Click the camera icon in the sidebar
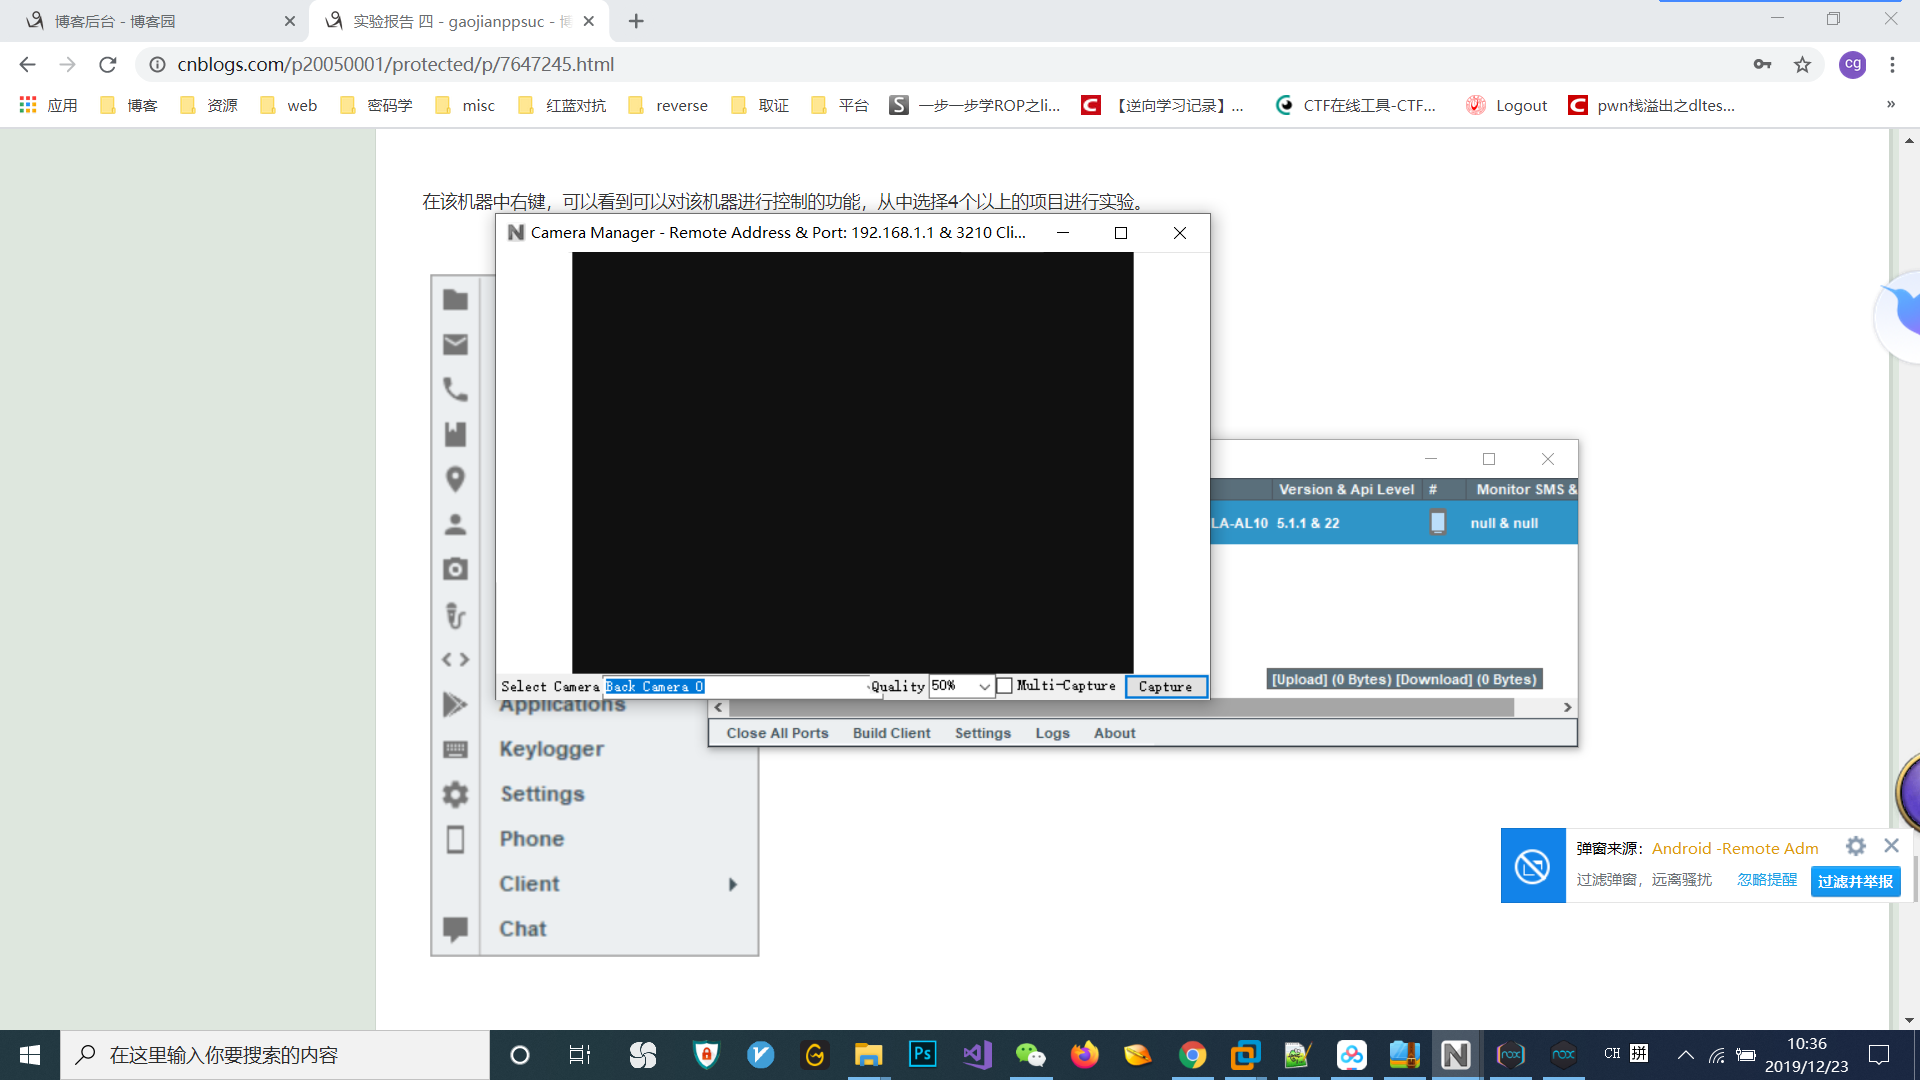Screen dimensions: 1920x1080 pyautogui.click(x=455, y=569)
